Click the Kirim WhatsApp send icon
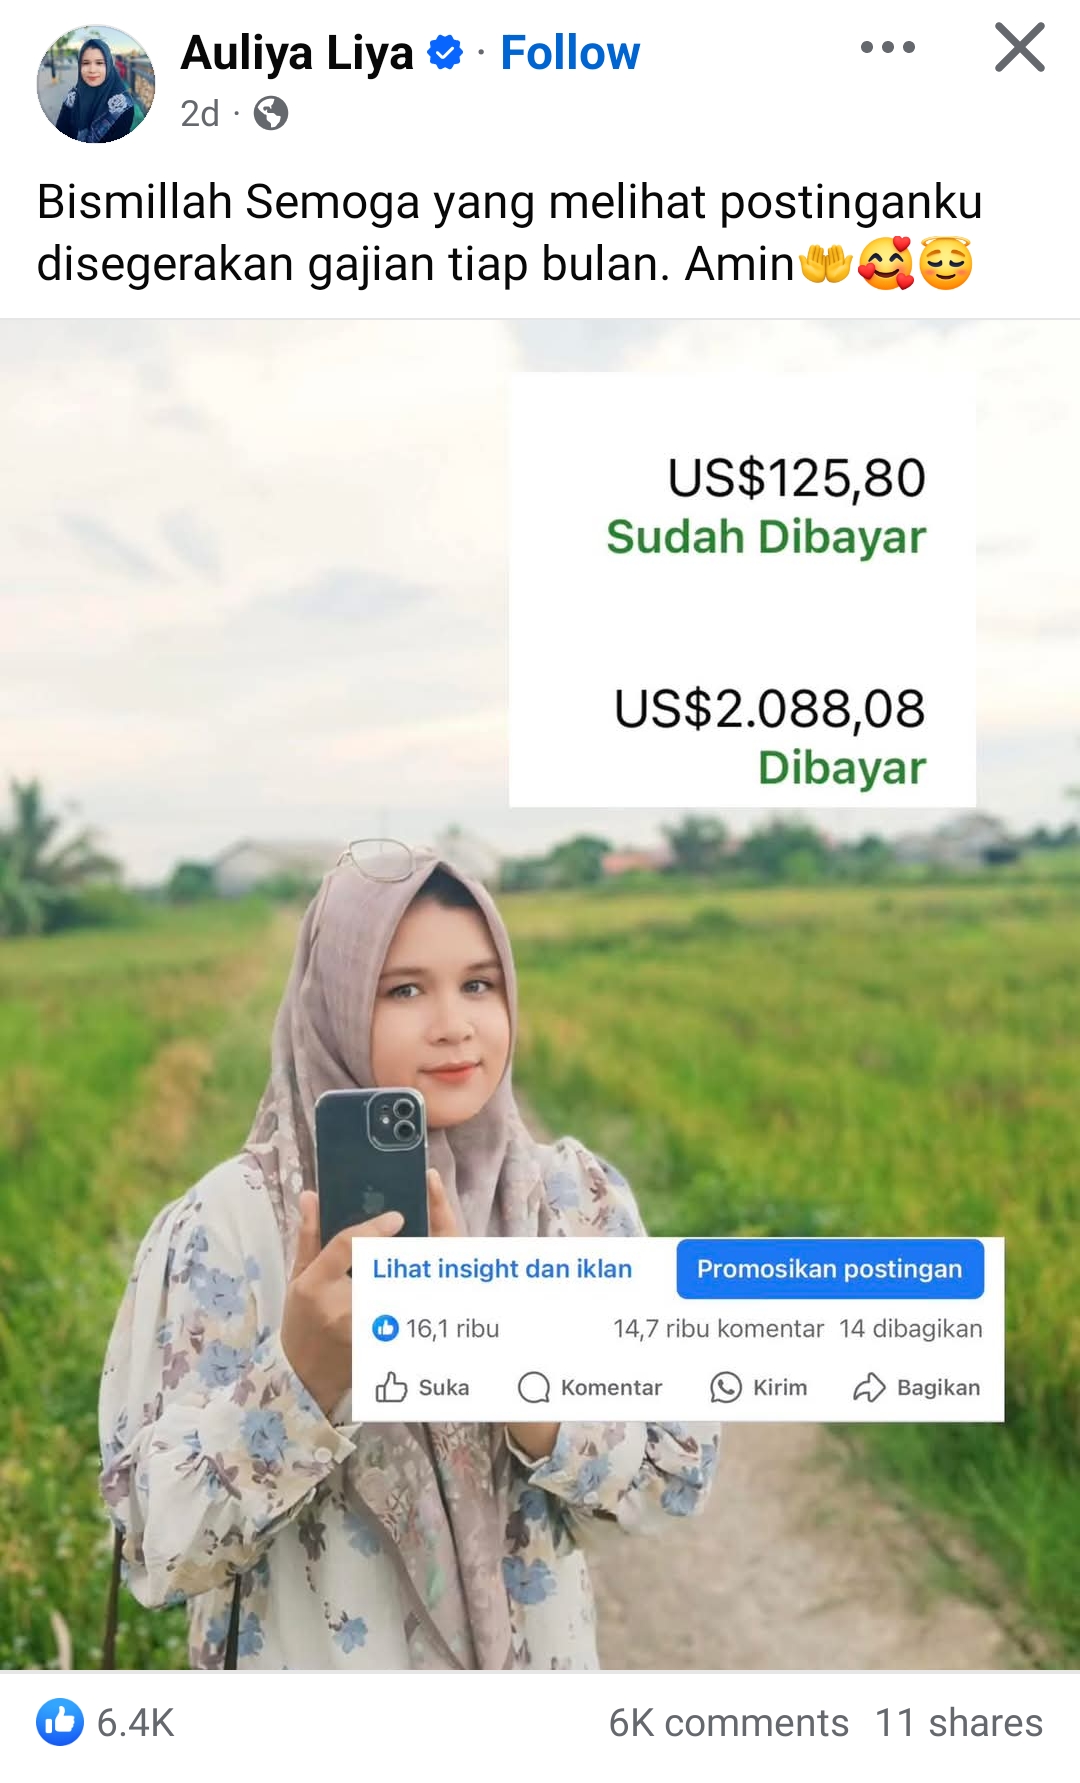Screen dimensions: 1080x1783 (725, 1387)
